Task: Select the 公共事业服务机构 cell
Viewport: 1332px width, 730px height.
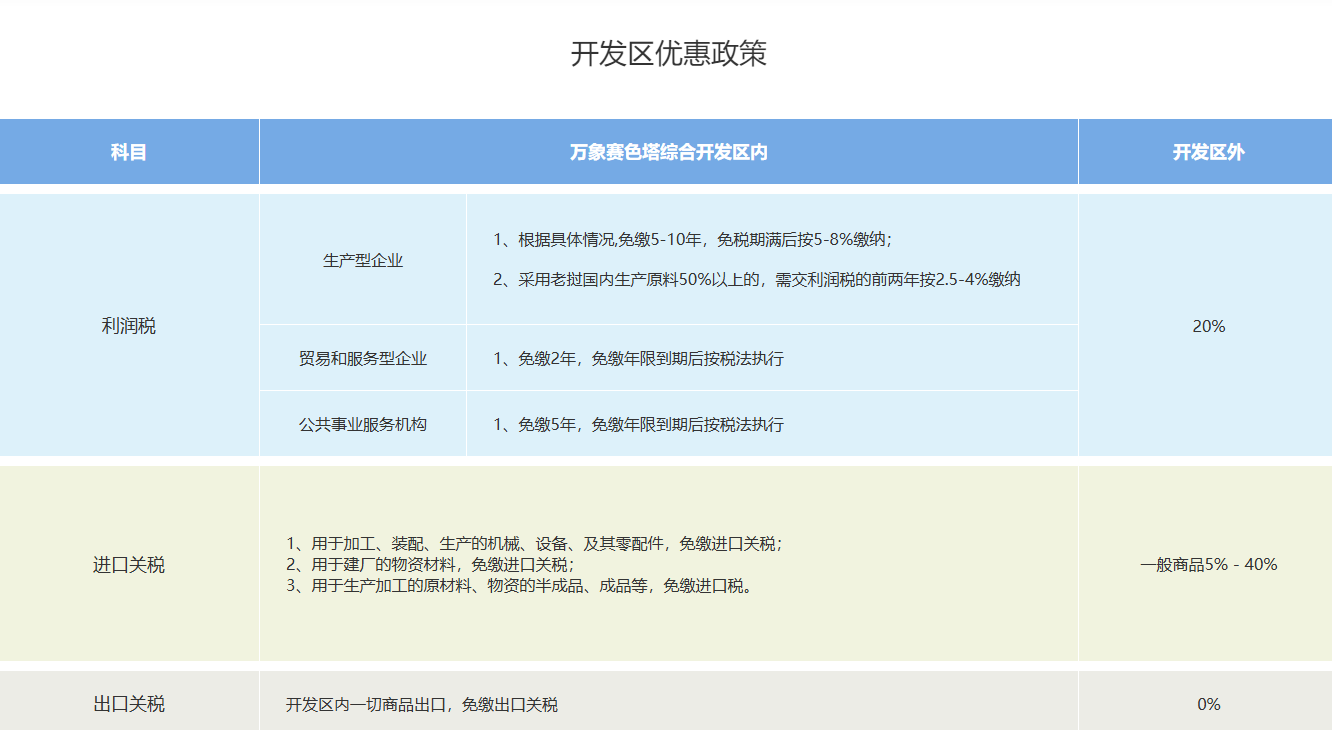Action: point(361,424)
